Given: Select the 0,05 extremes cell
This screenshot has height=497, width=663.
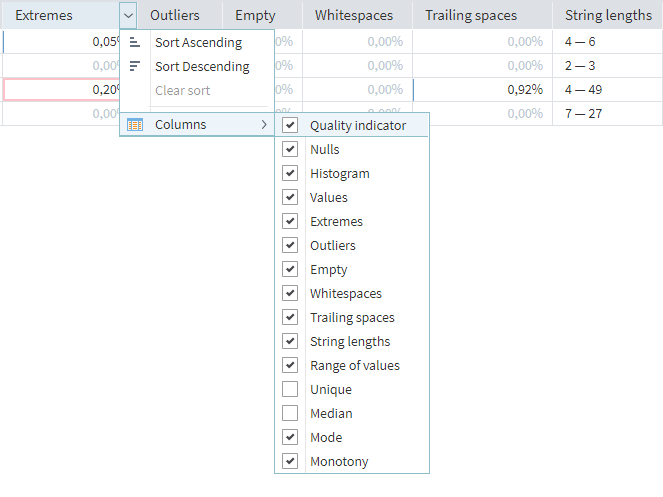Looking at the screenshot, I should click(x=62, y=41).
